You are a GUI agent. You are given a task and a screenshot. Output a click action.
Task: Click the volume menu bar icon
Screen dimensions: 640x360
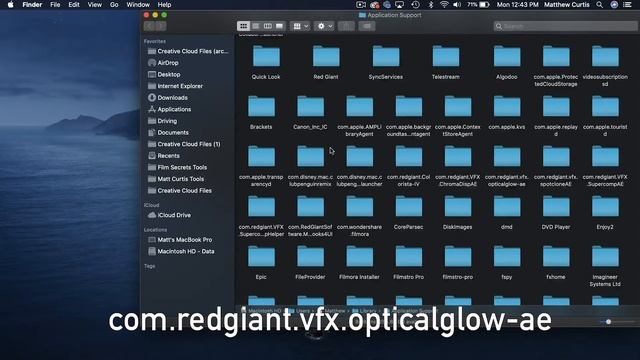[457, 5]
